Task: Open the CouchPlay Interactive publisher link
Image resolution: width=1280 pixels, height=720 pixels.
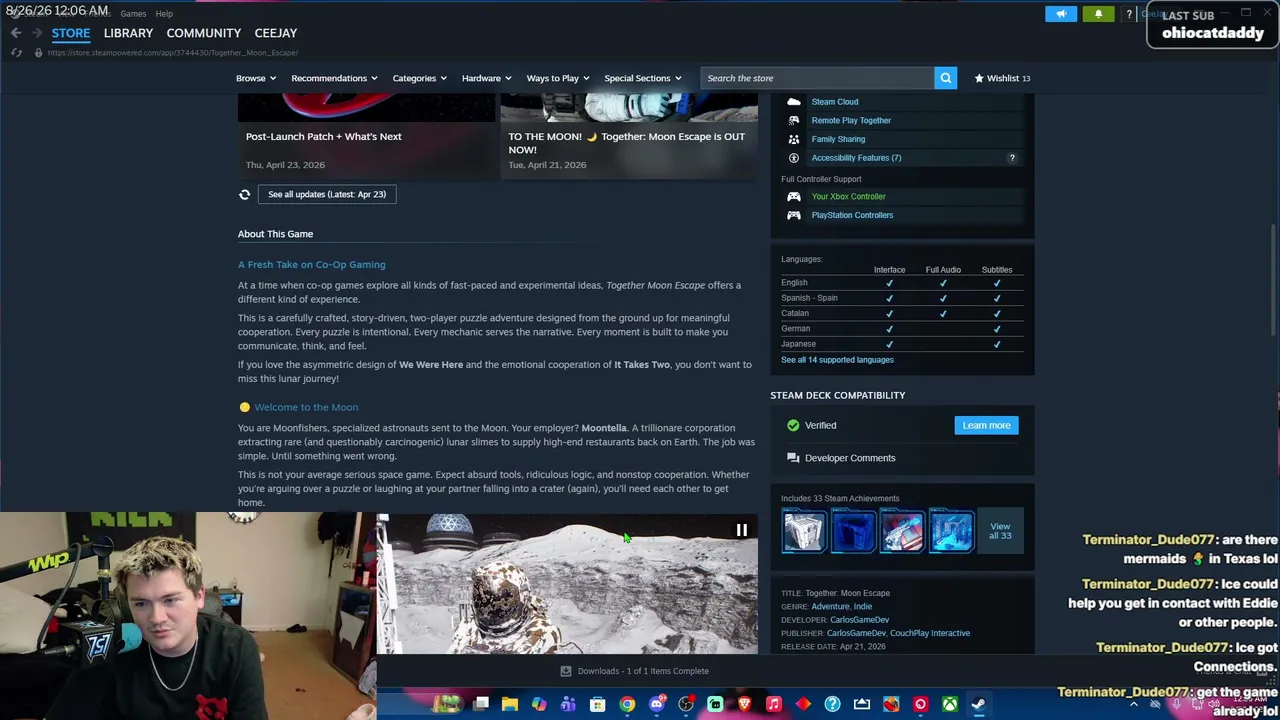Action: [x=930, y=633]
